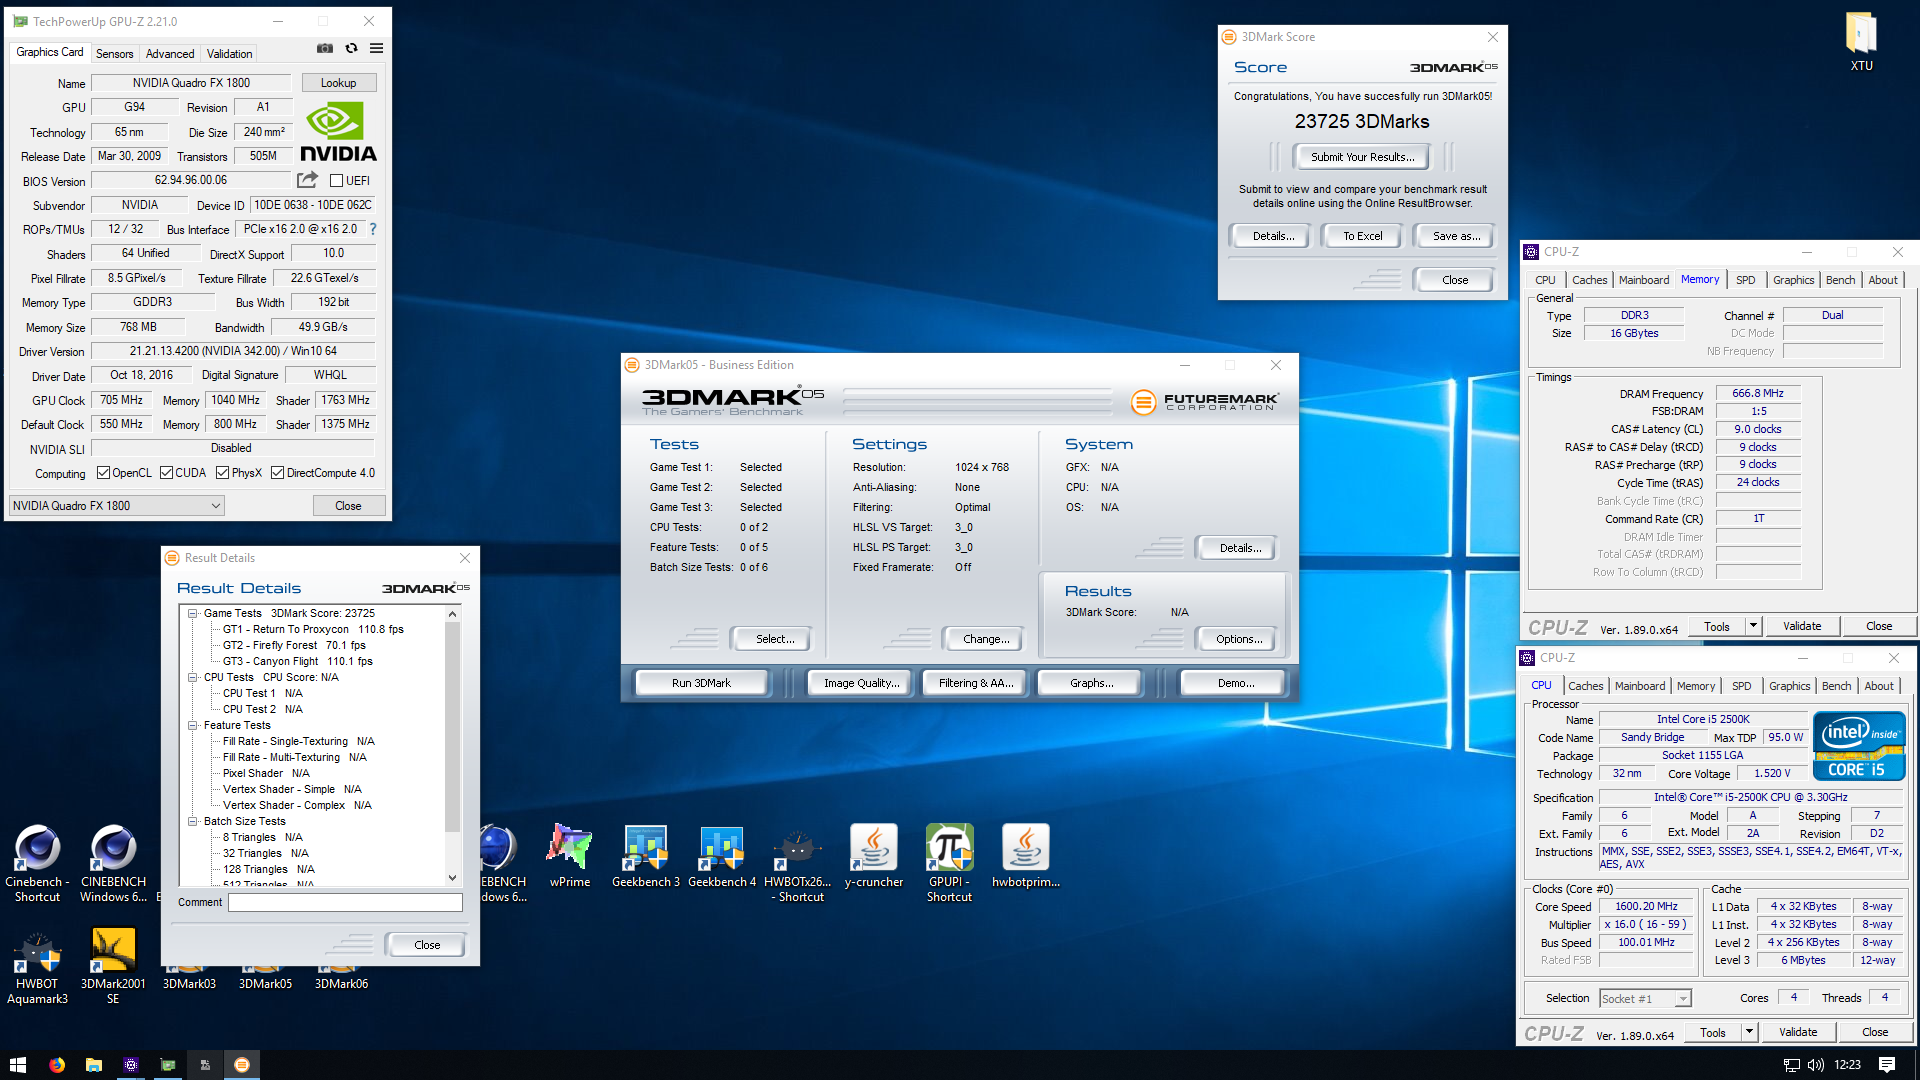Image resolution: width=1920 pixels, height=1080 pixels.
Task: Open the SPD tab in upper CPU-Z window
Action: click(1746, 280)
